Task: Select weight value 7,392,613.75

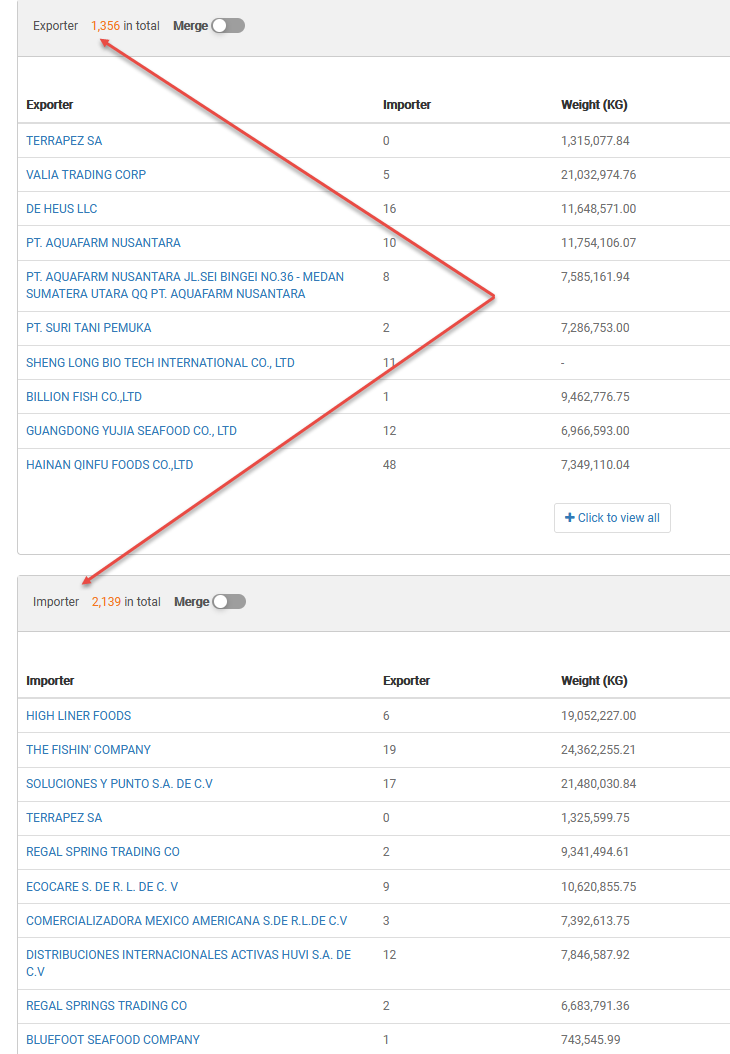Action: [x=596, y=921]
